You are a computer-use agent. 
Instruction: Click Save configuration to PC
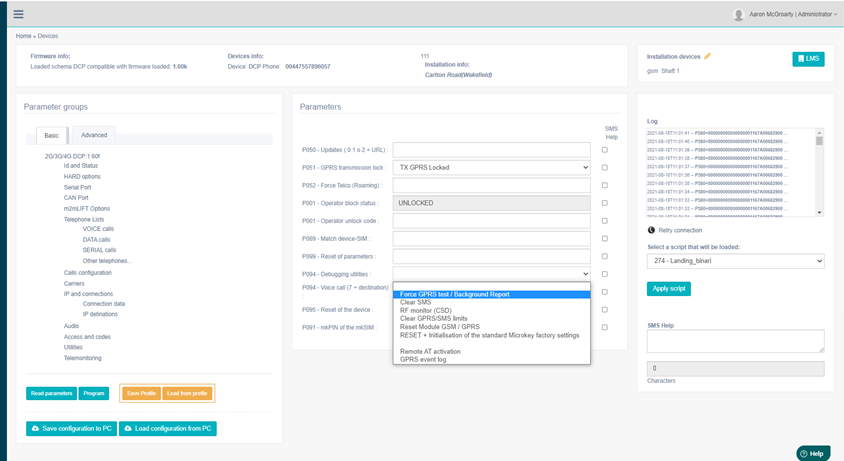point(71,429)
